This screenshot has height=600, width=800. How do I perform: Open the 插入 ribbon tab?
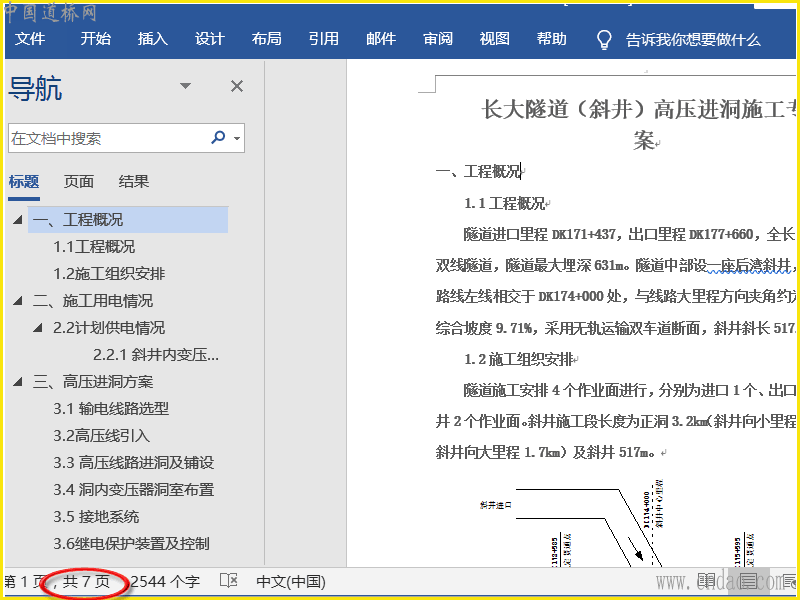[x=153, y=39]
